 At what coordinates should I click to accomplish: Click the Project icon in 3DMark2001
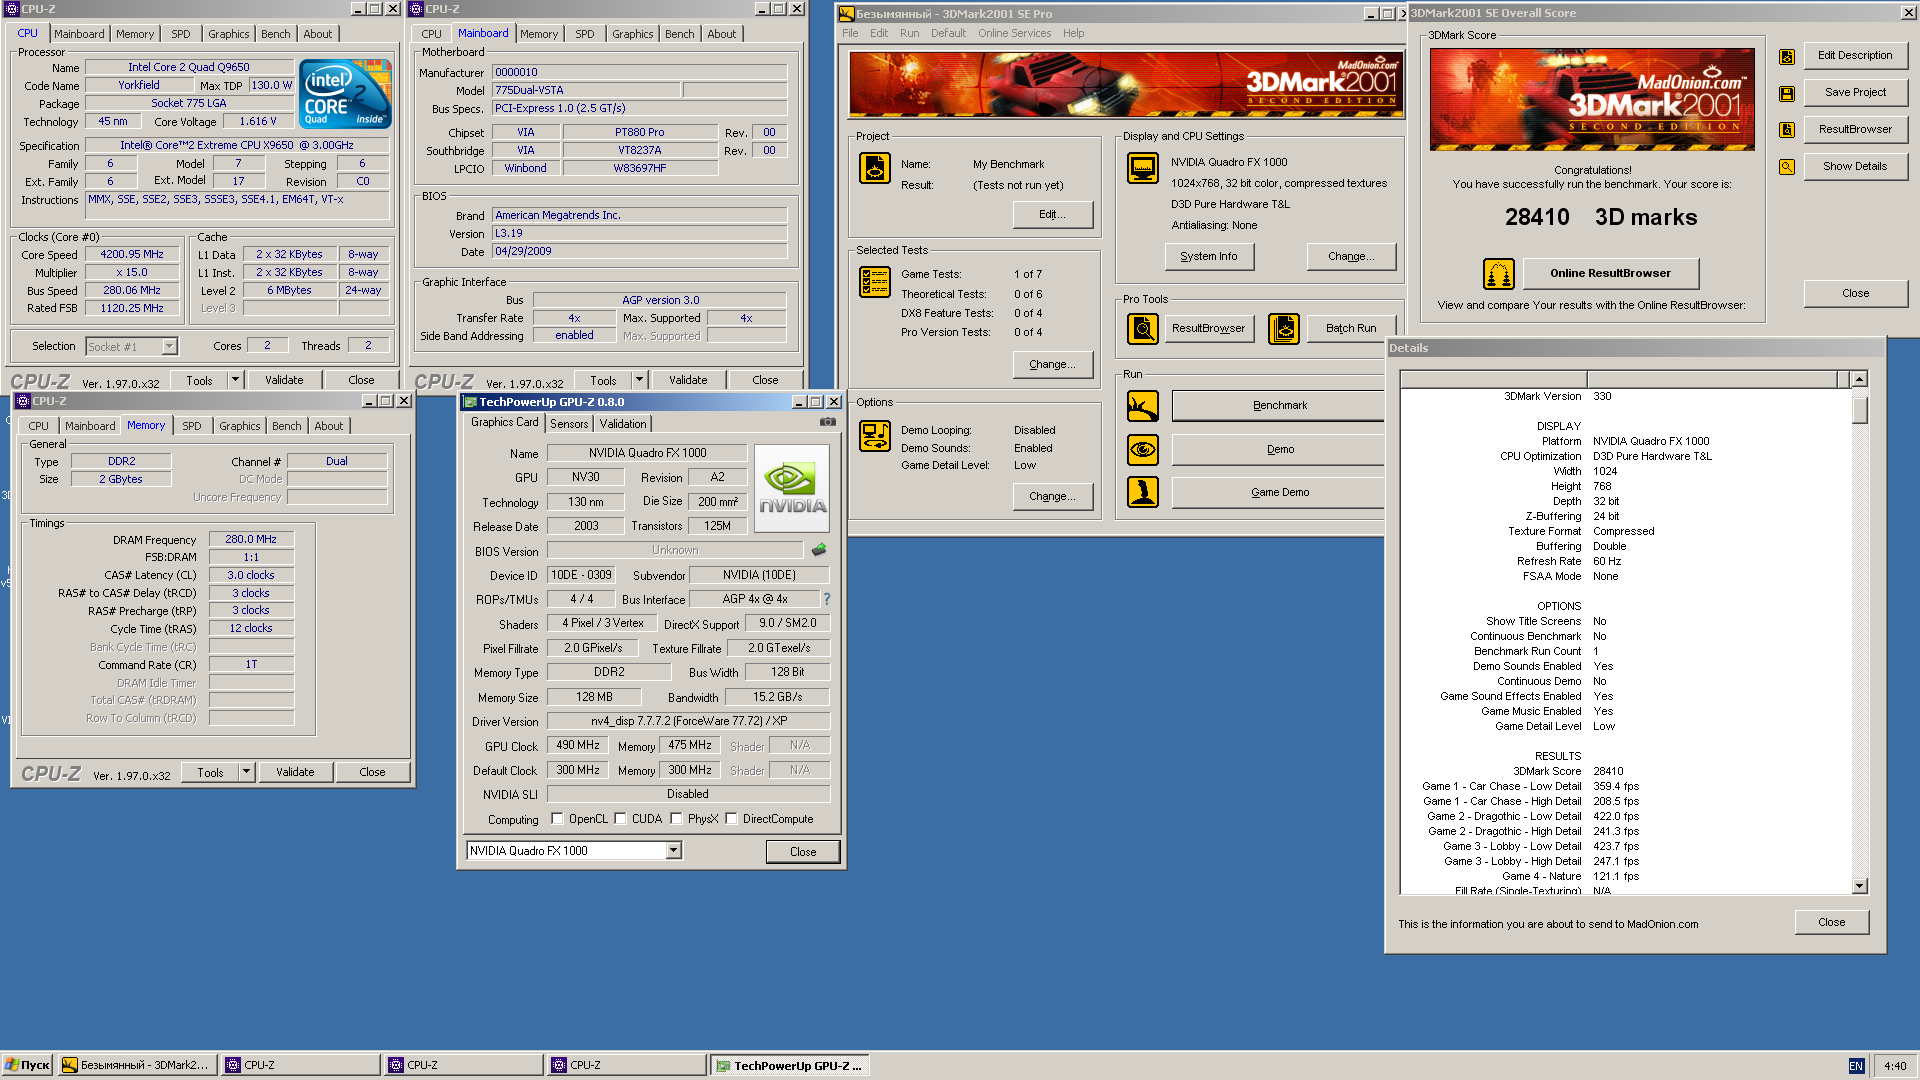[x=875, y=168]
